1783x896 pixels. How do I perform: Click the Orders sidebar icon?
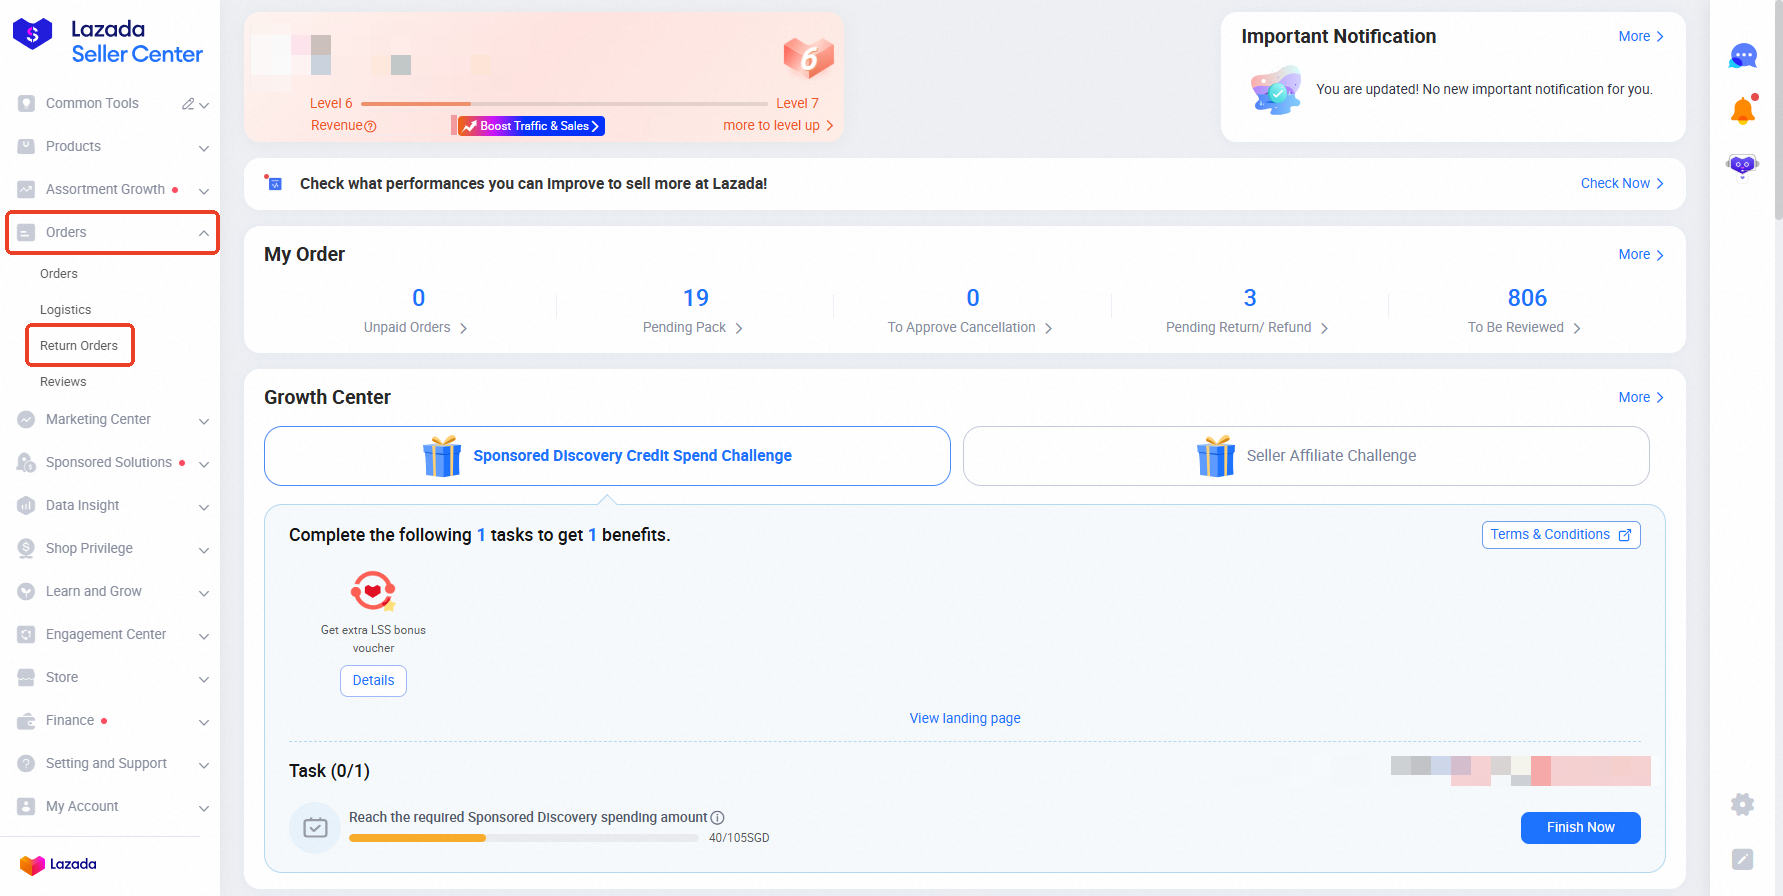pyautogui.click(x=26, y=232)
